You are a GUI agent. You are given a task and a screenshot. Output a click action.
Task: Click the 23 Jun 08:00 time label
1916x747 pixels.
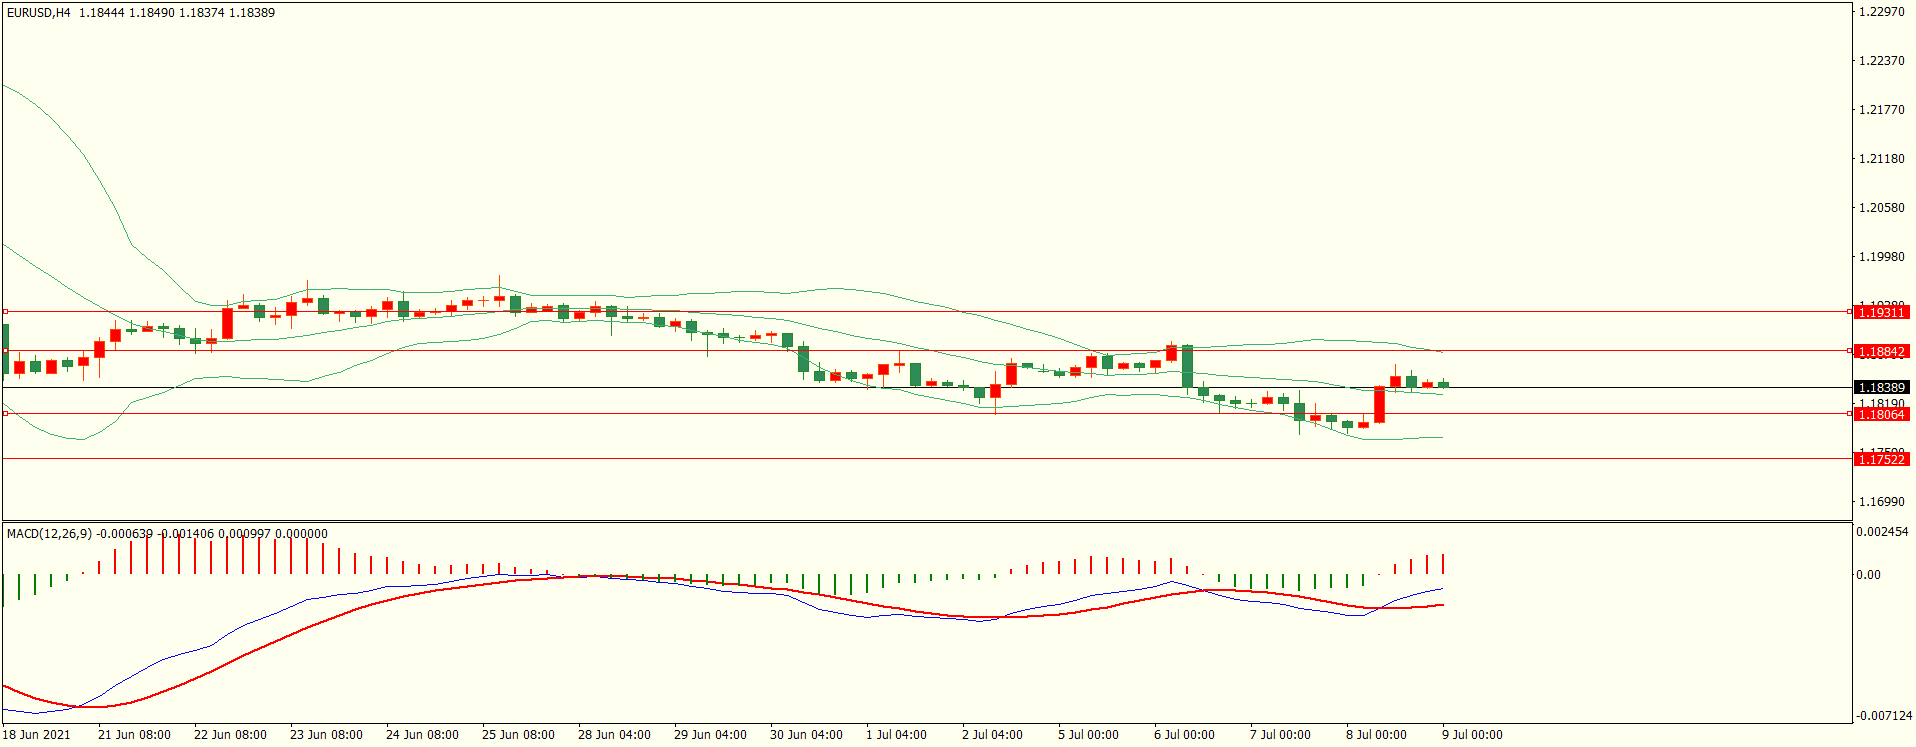click(326, 735)
